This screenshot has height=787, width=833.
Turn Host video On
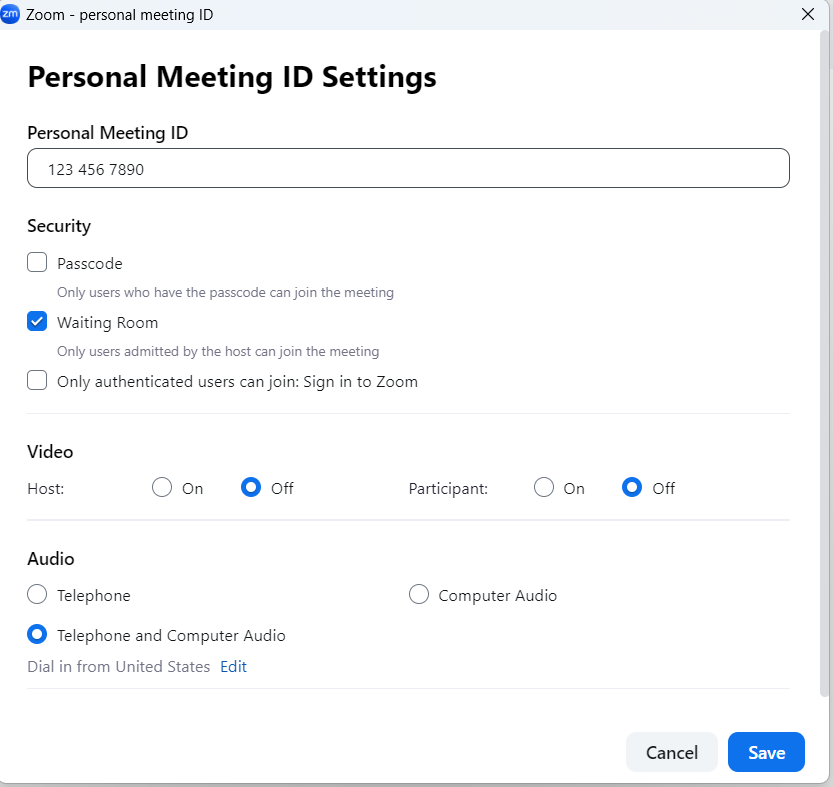(x=162, y=487)
